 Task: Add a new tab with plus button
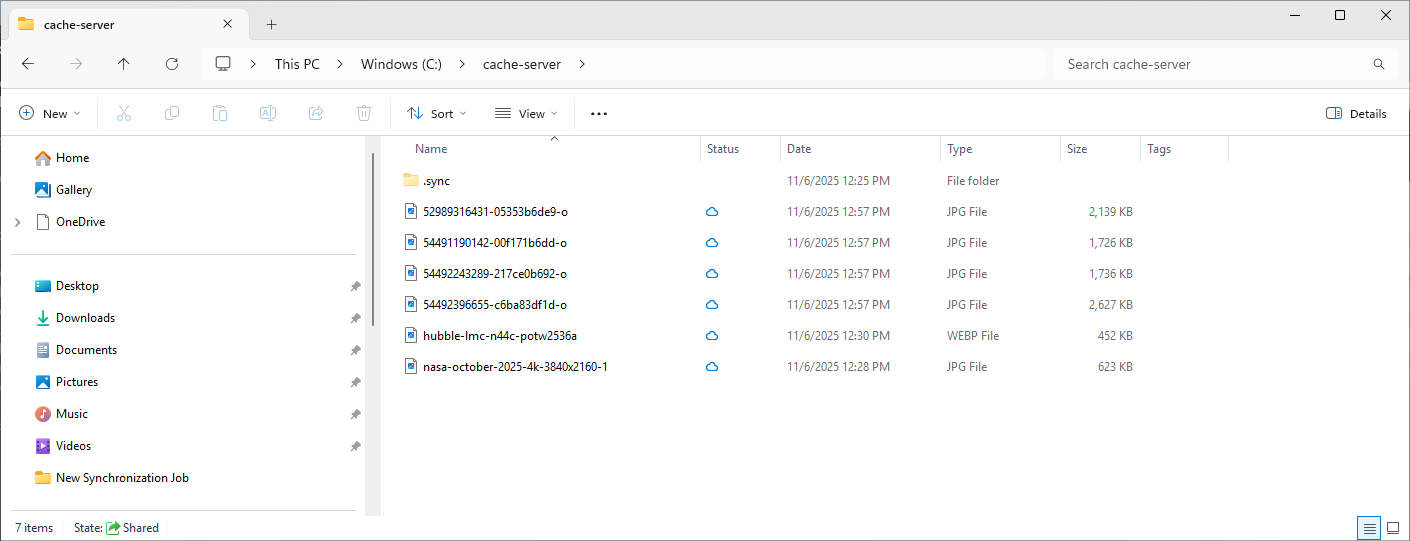coord(271,25)
